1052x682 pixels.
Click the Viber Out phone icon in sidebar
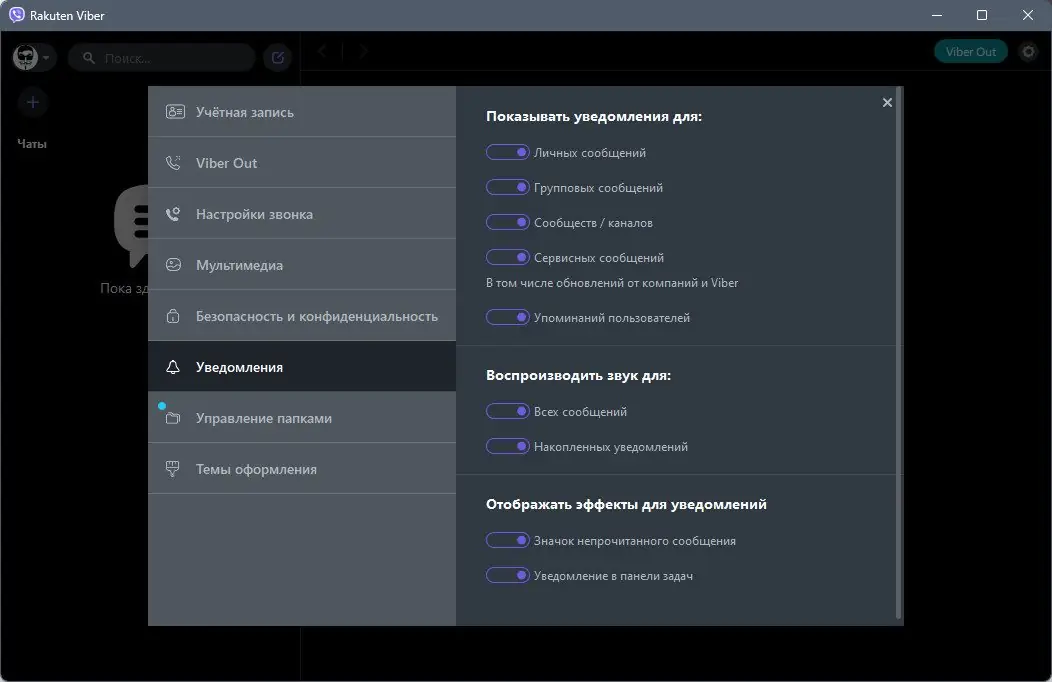174,163
